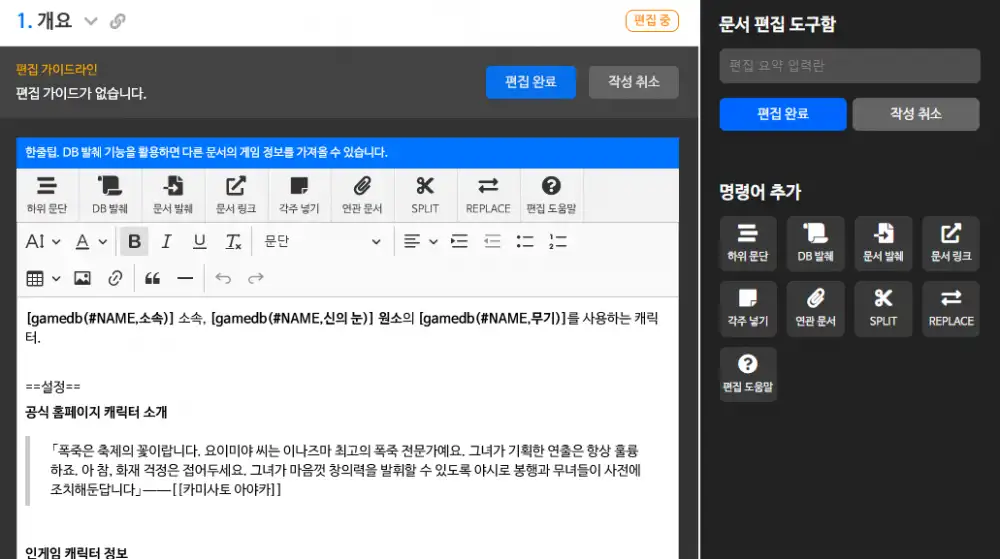Click the link icon beside the 1. 개요 heading

pyautogui.click(x=117, y=21)
